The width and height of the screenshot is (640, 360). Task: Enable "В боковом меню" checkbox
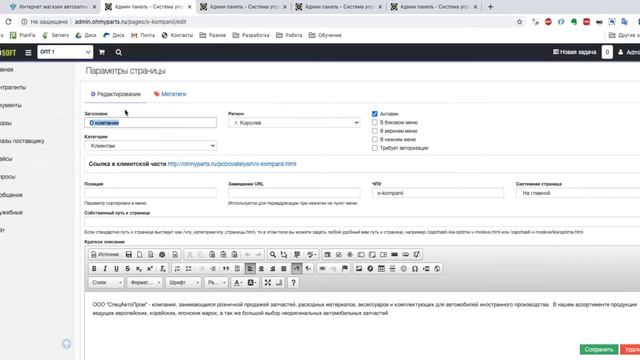click(375, 122)
